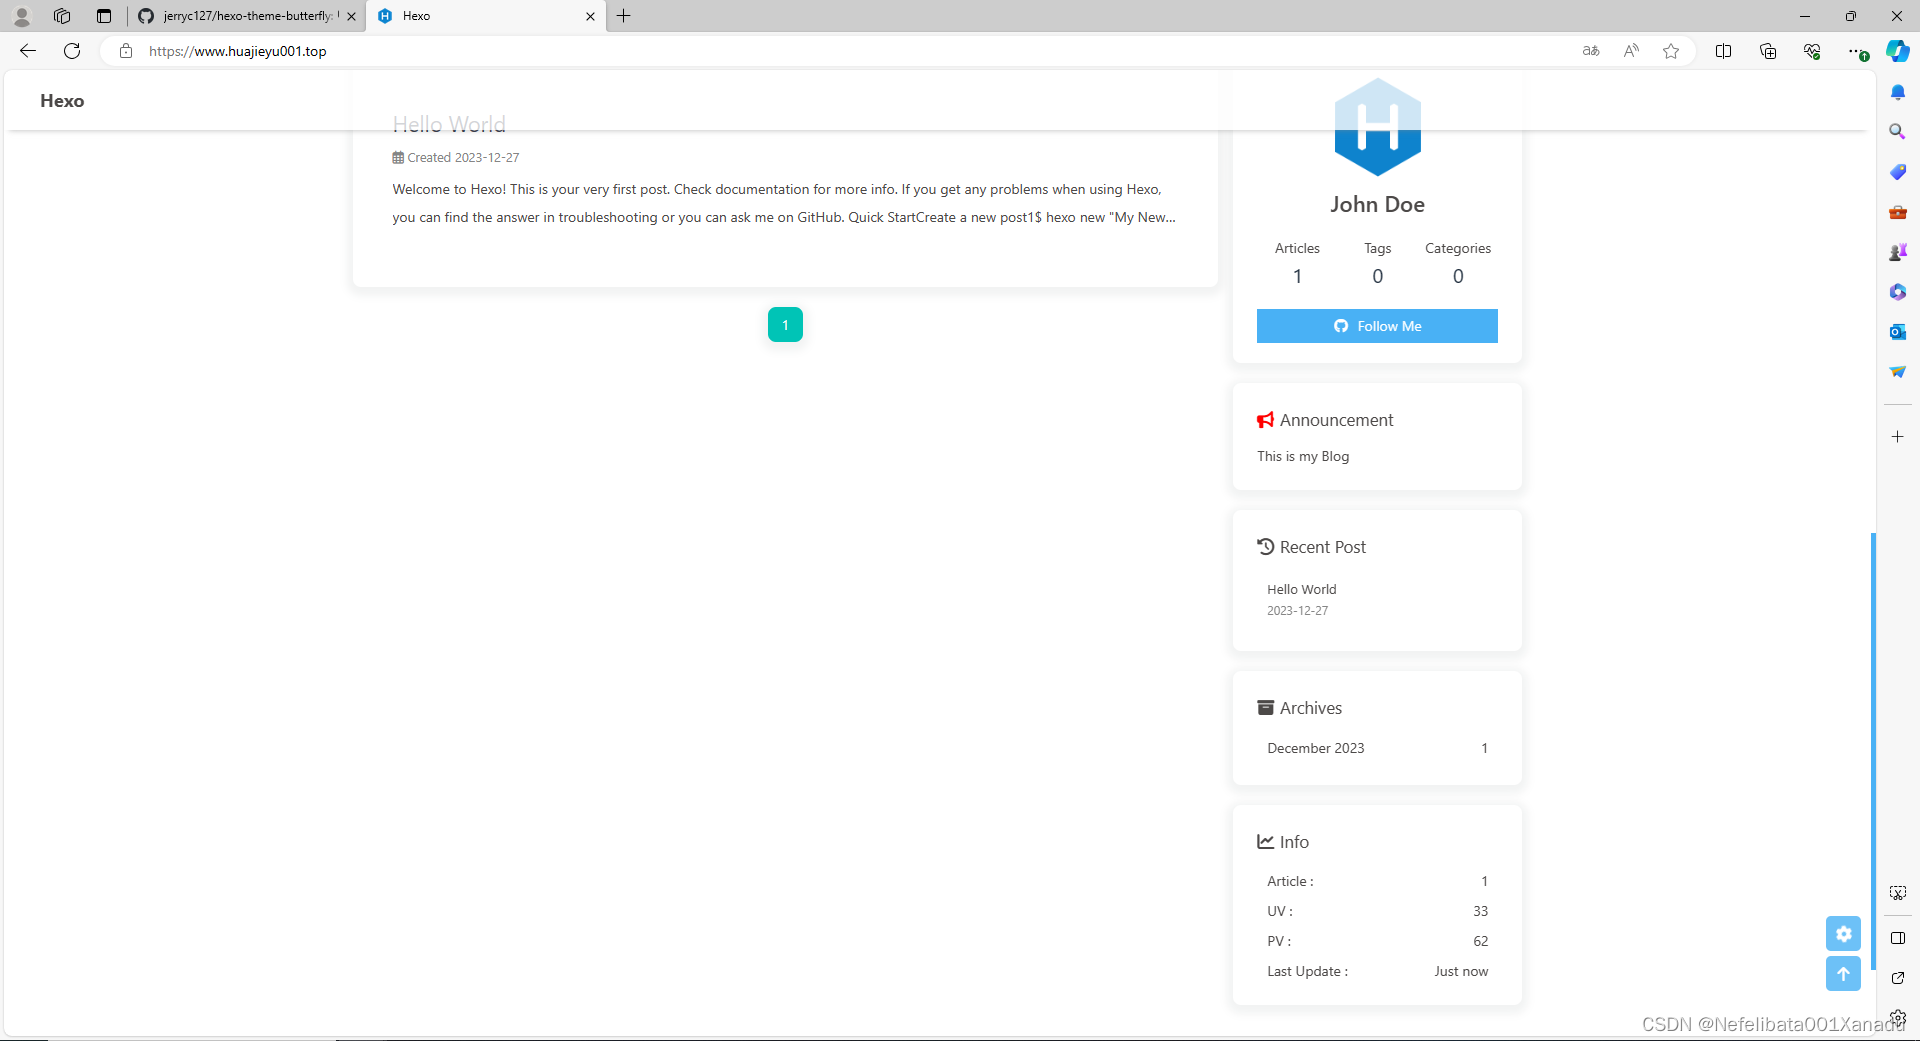Open screenshot tool in sidebar bottom
Screen dimensions: 1920x1041
click(x=1897, y=893)
